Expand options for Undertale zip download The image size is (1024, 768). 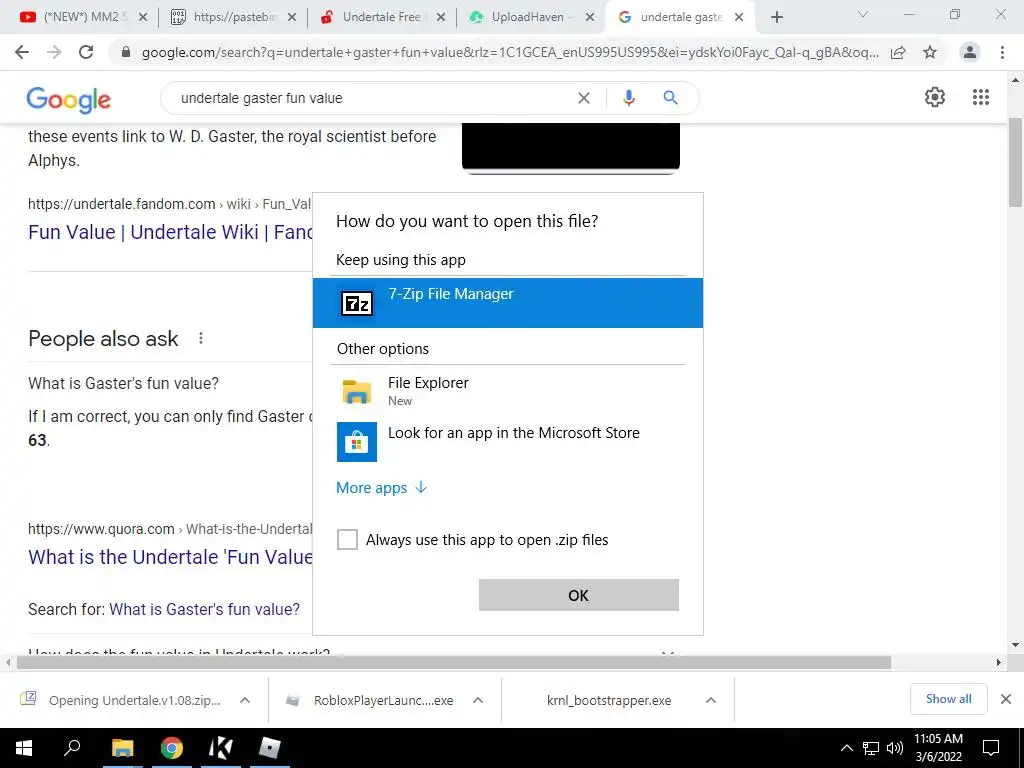tap(245, 700)
